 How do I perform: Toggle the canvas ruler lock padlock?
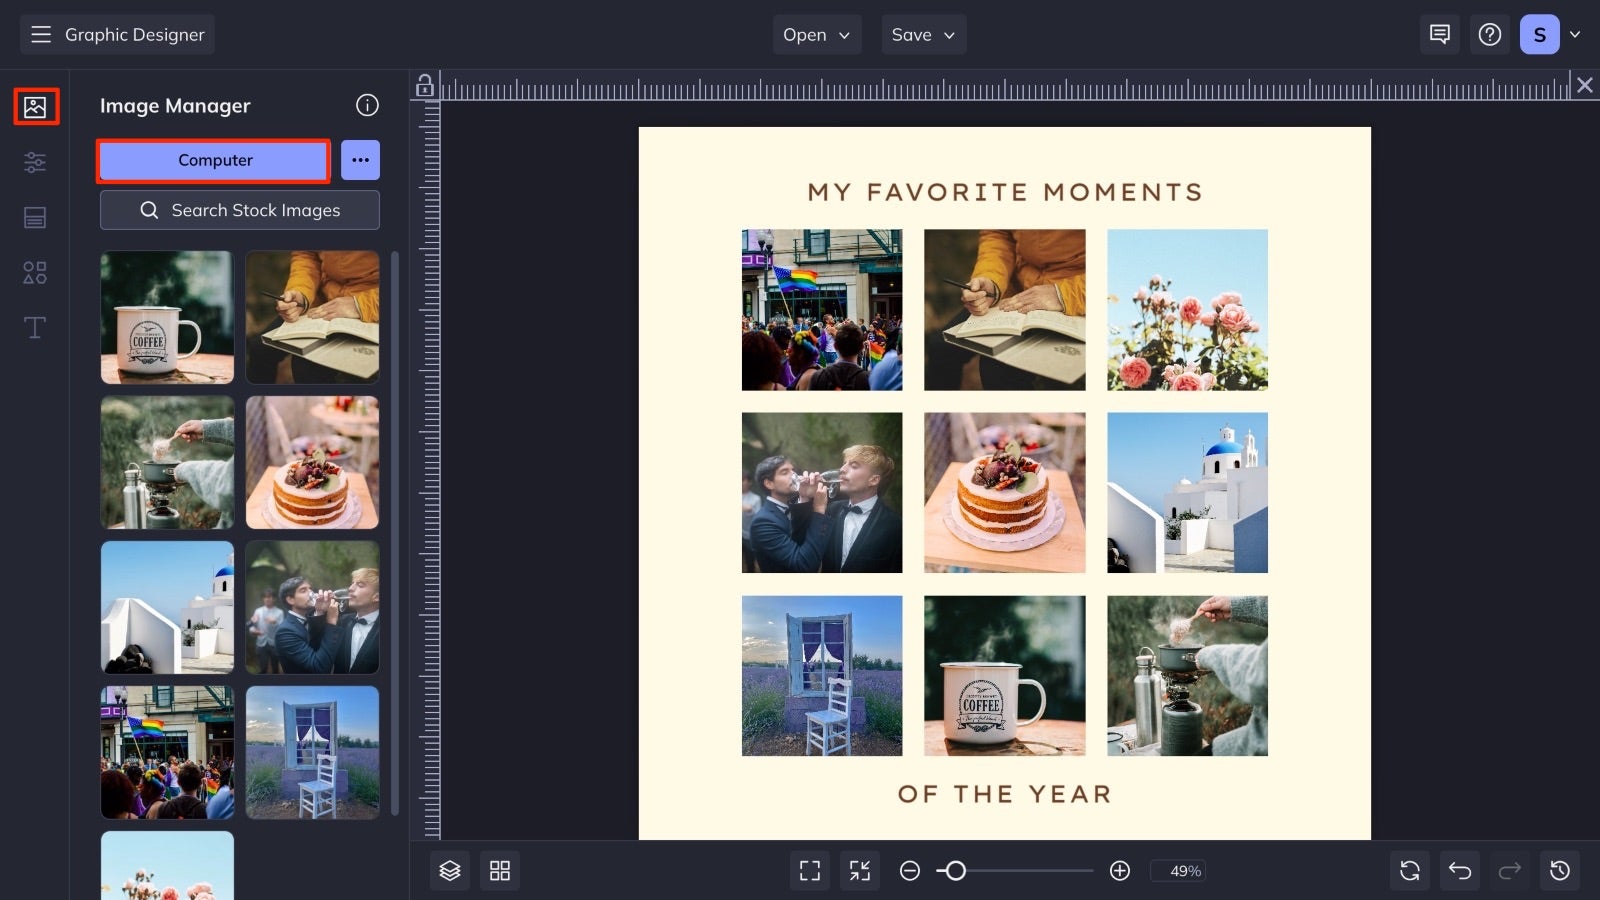coord(424,86)
